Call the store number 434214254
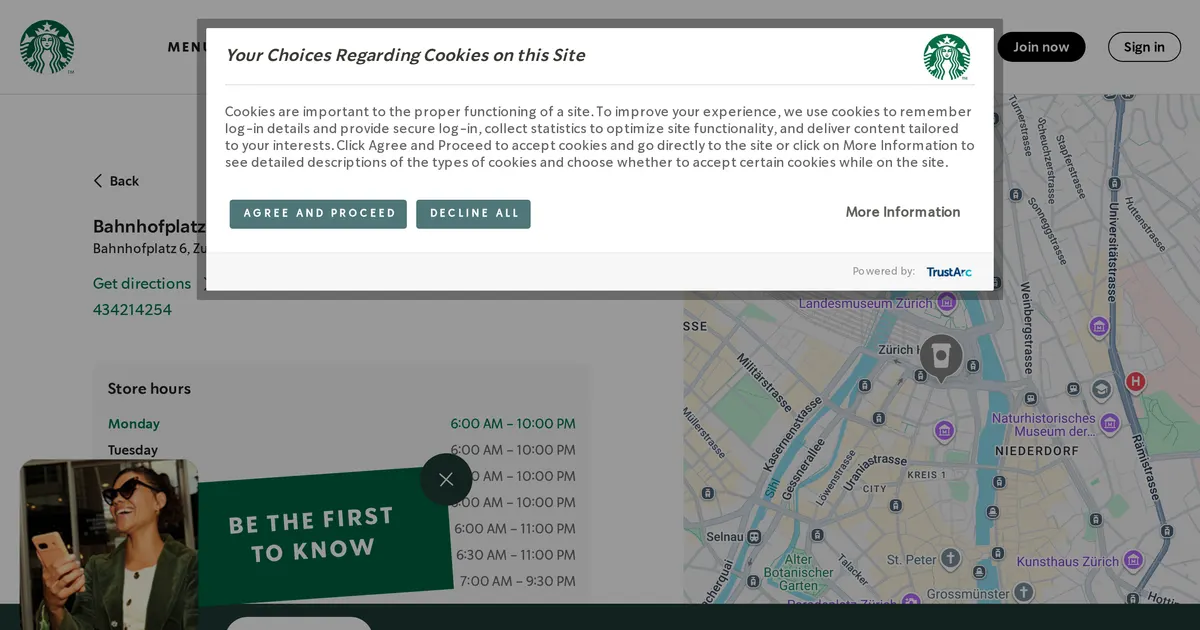This screenshot has height=630, width=1200. point(132,310)
